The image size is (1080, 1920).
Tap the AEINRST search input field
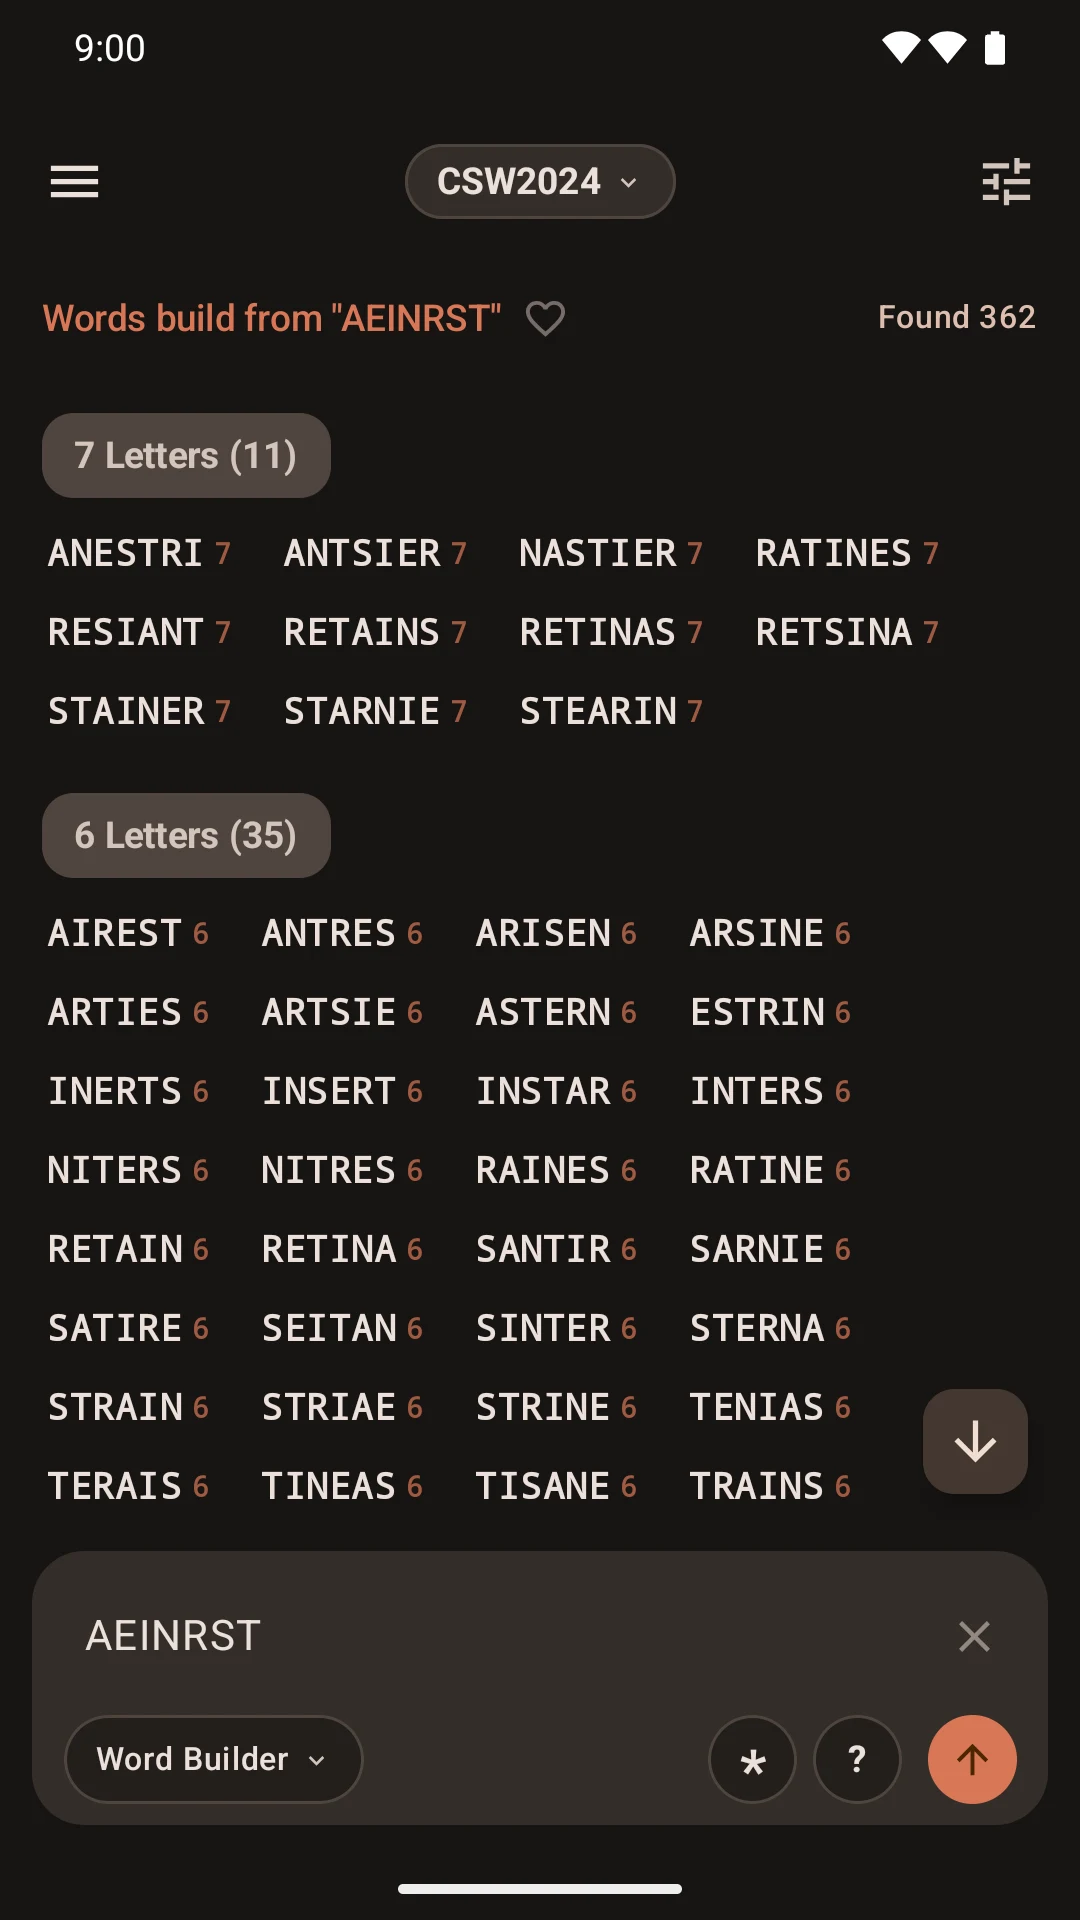500,1637
